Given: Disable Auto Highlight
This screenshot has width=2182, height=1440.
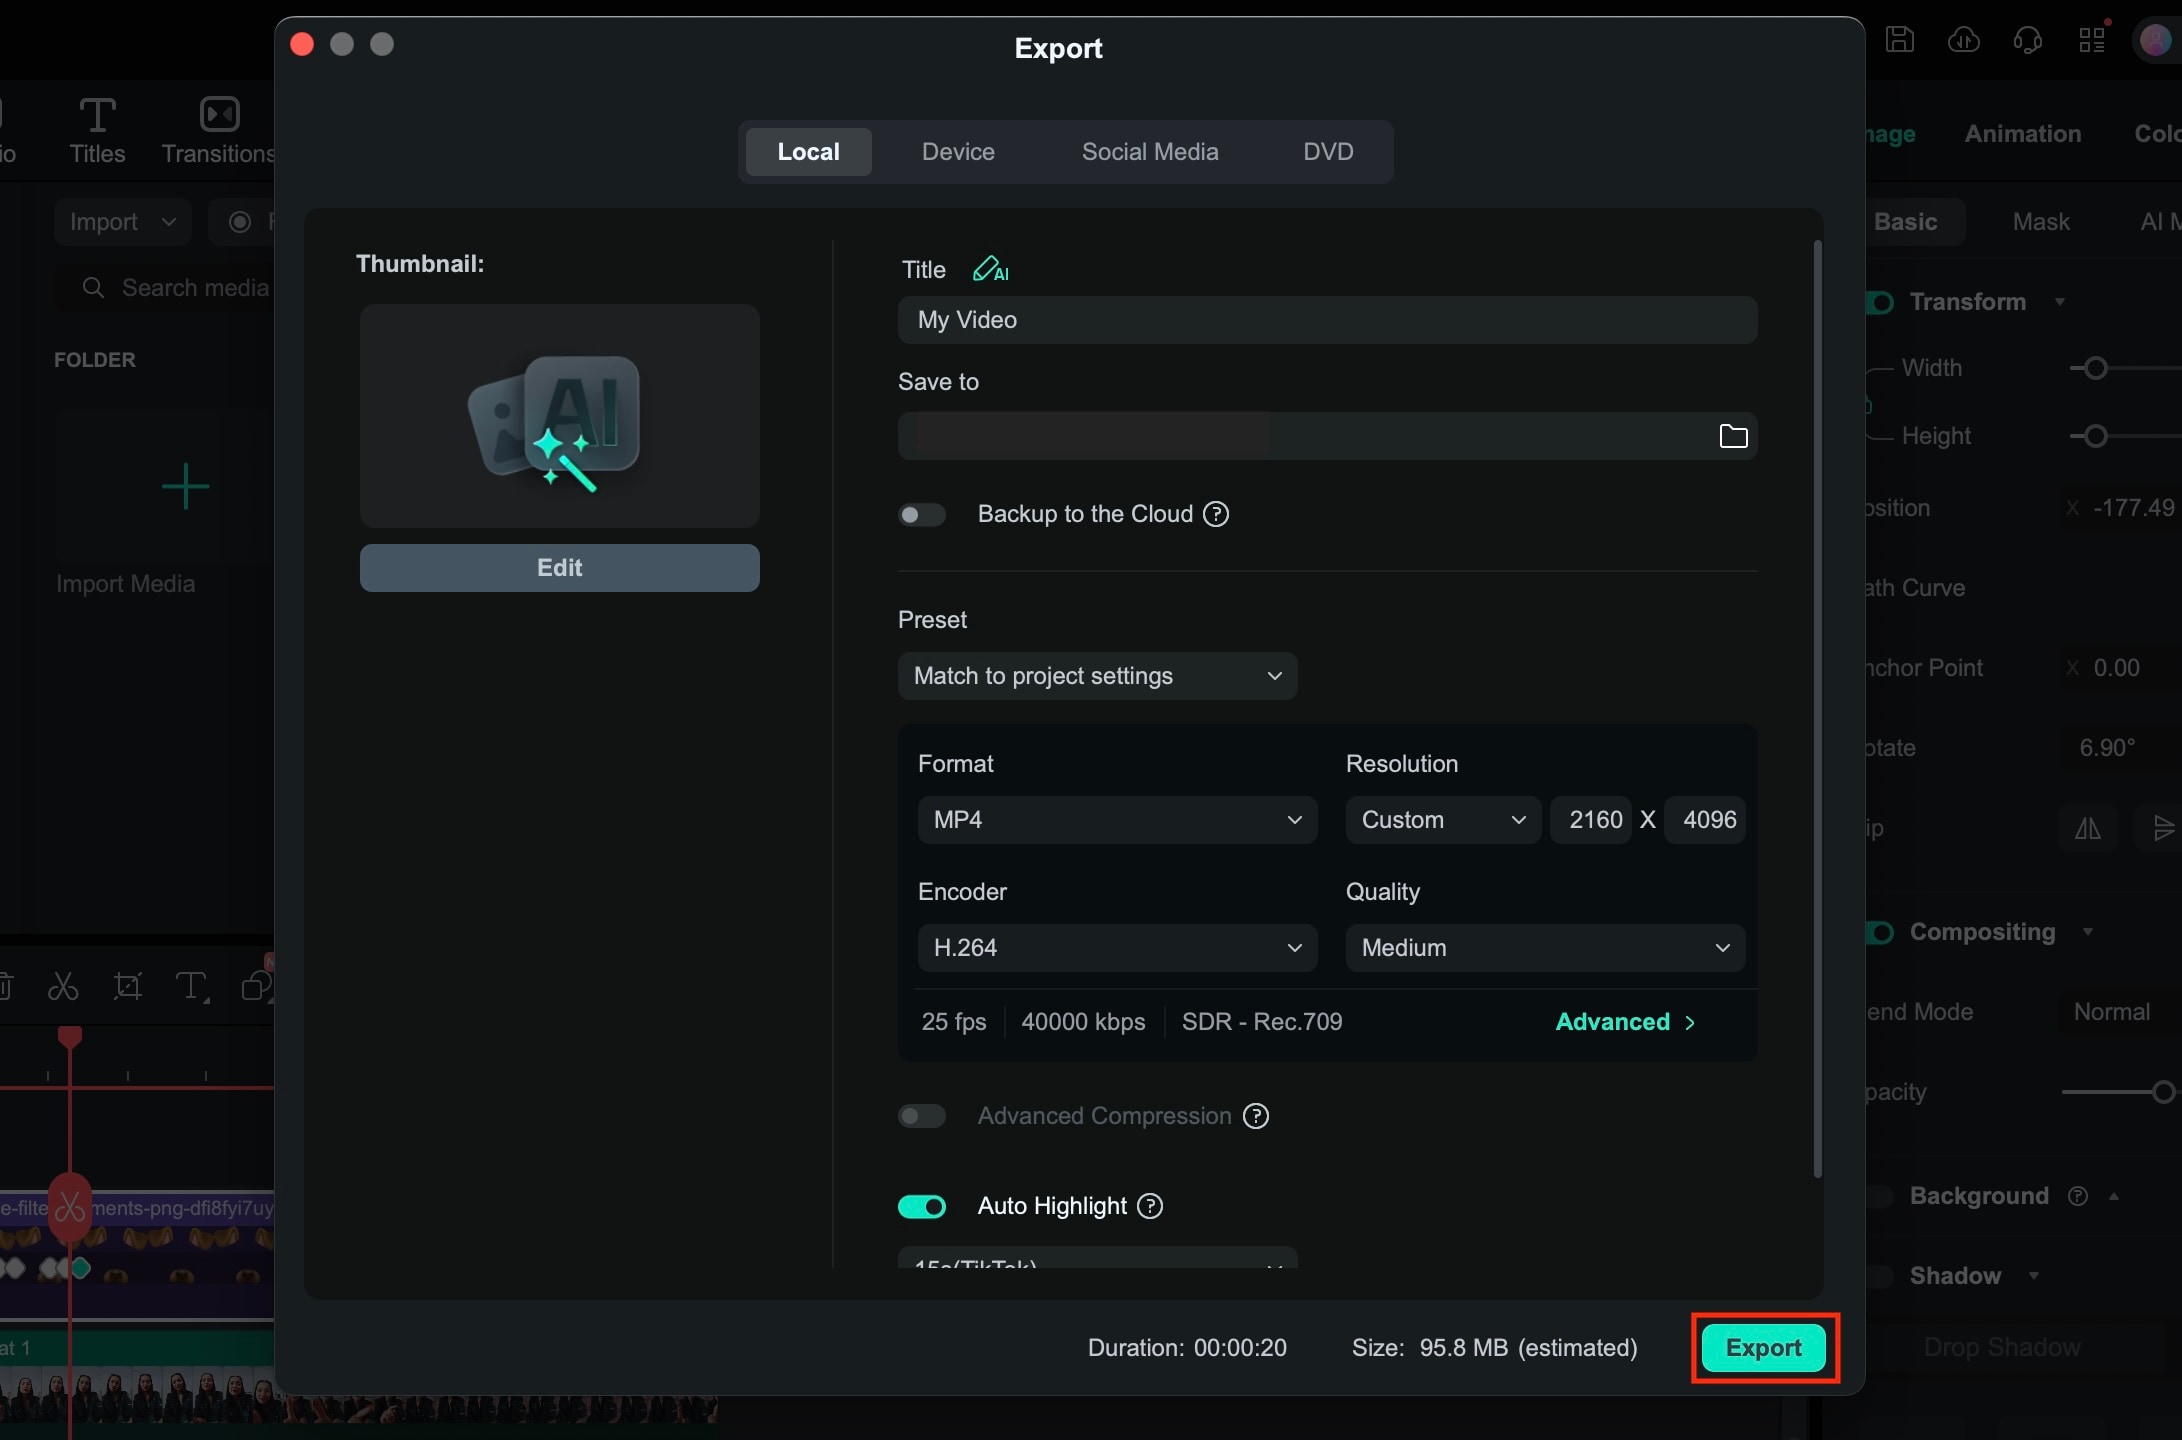Looking at the screenshot, I should point(921,1207).
